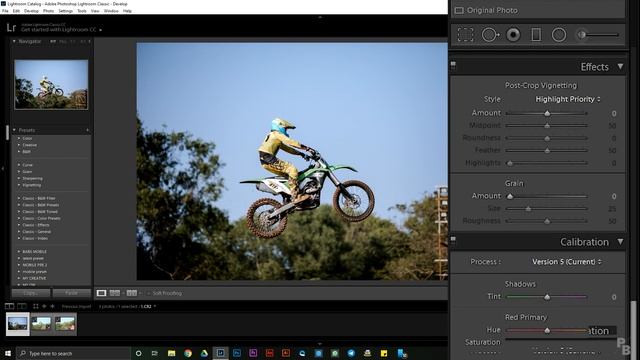The image size is (640, 360).
Task: Toggle the Soft Proofing checkbox
Action: coord(149,293)
